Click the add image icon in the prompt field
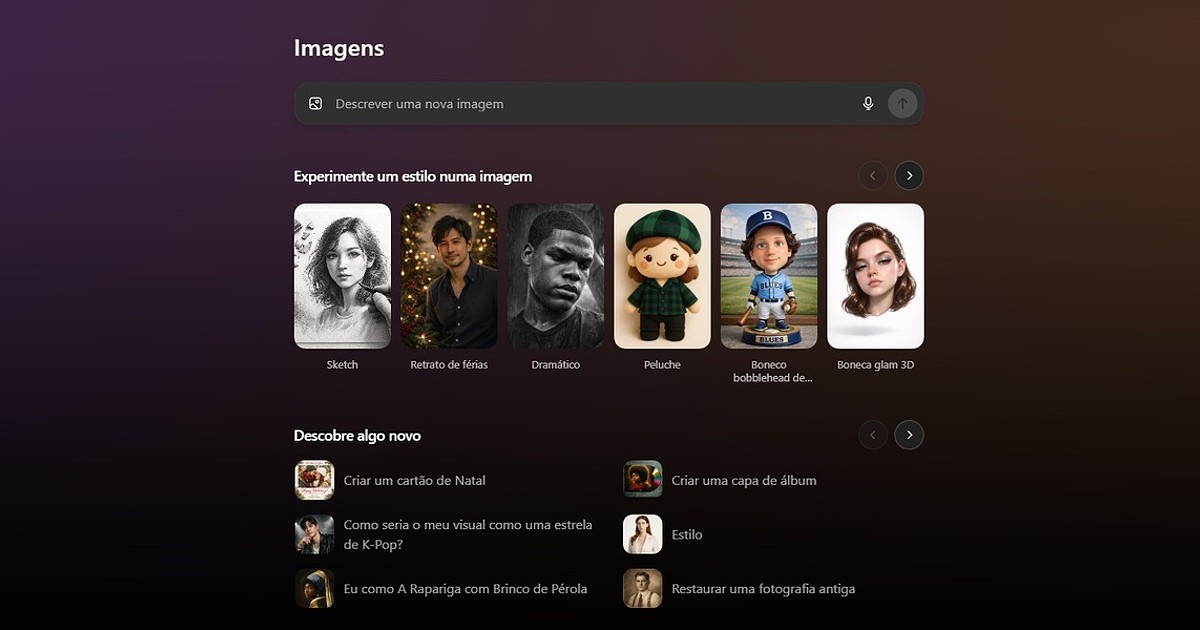The image size is (1200, 630). pos(316,103)
